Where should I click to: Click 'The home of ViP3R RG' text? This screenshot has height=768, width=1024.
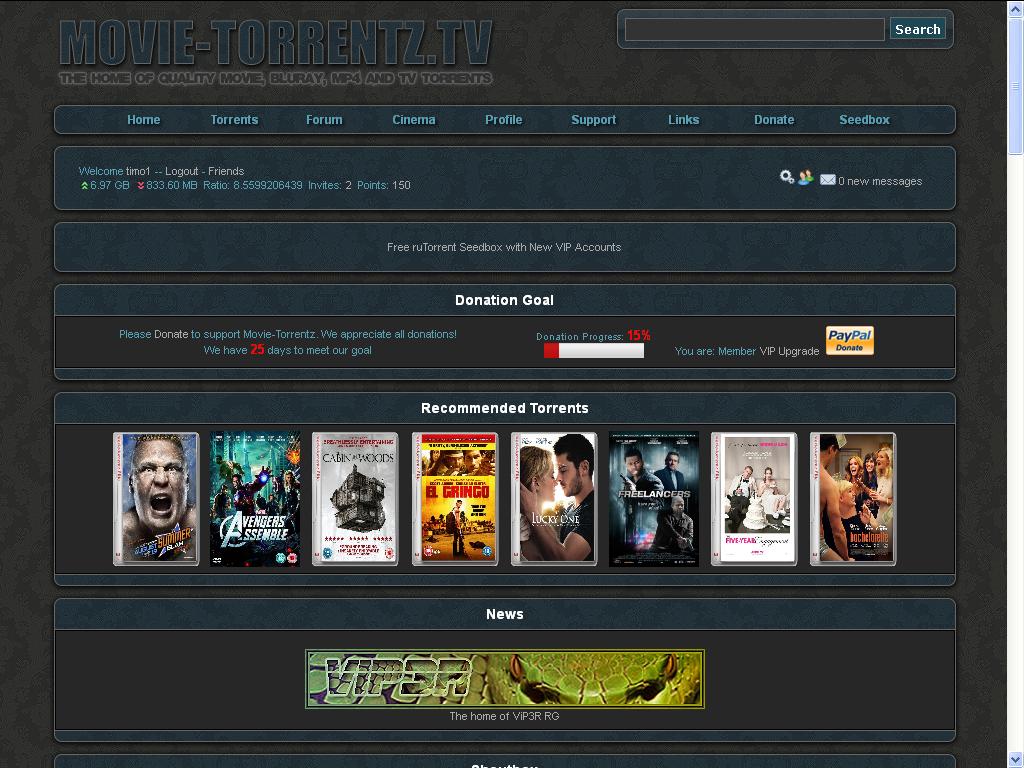pyautogui.click(x=504, y=716)
